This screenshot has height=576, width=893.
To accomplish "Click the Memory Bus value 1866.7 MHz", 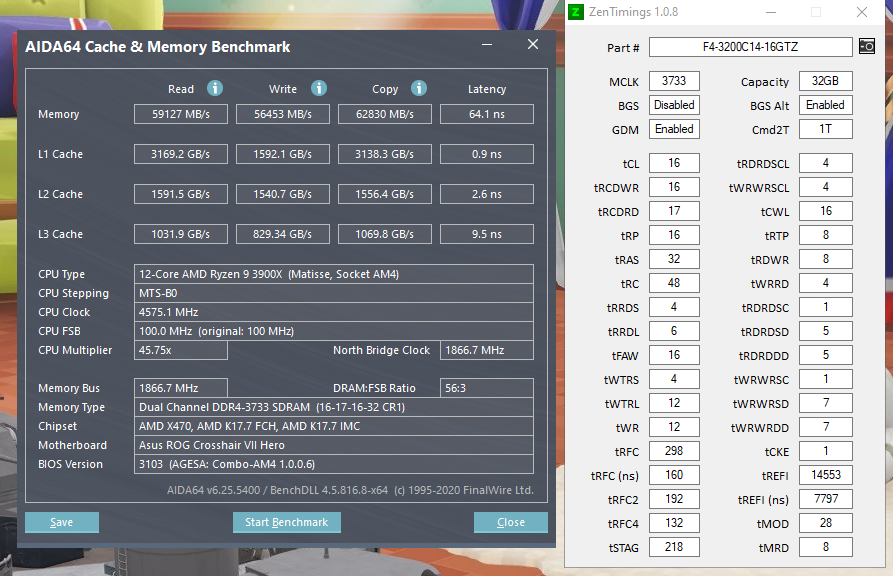I will pos(181,388).
